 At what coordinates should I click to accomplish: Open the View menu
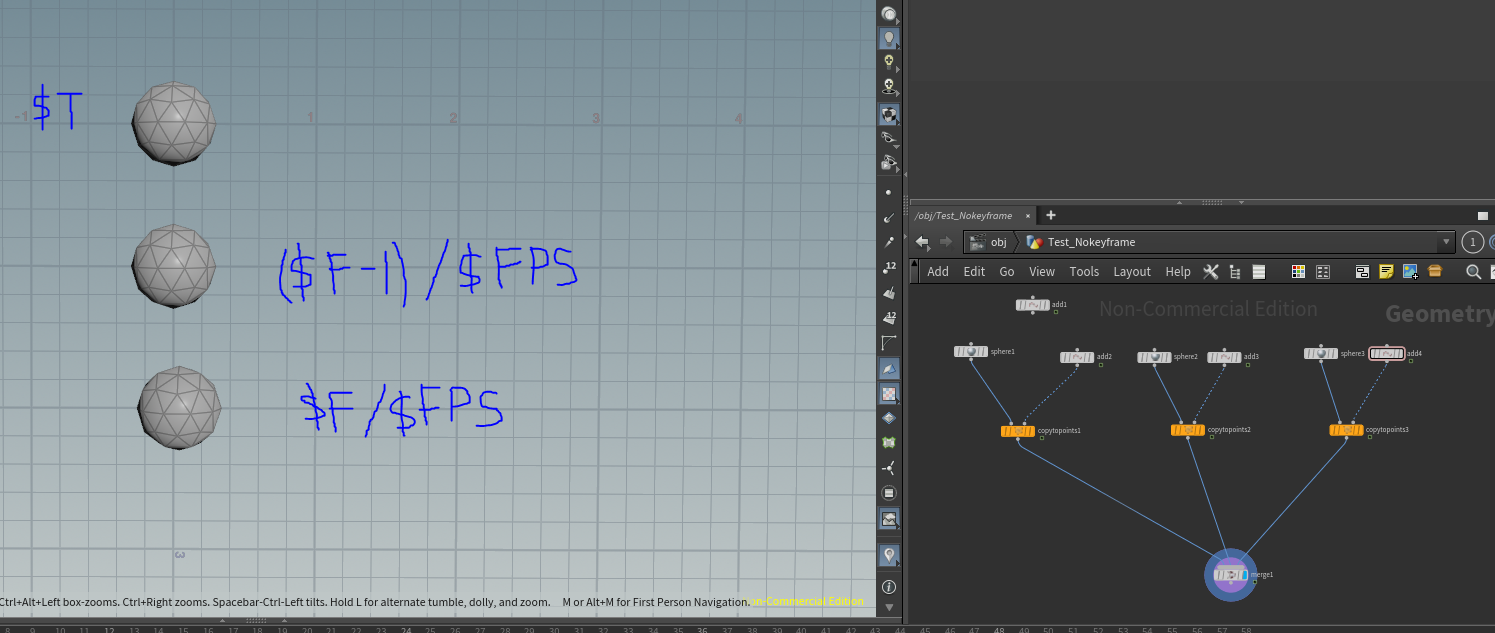coord(1042,271)
